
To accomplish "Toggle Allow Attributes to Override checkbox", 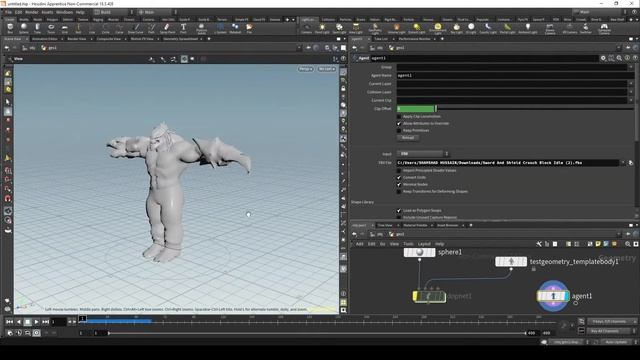I will coord(399,123).
